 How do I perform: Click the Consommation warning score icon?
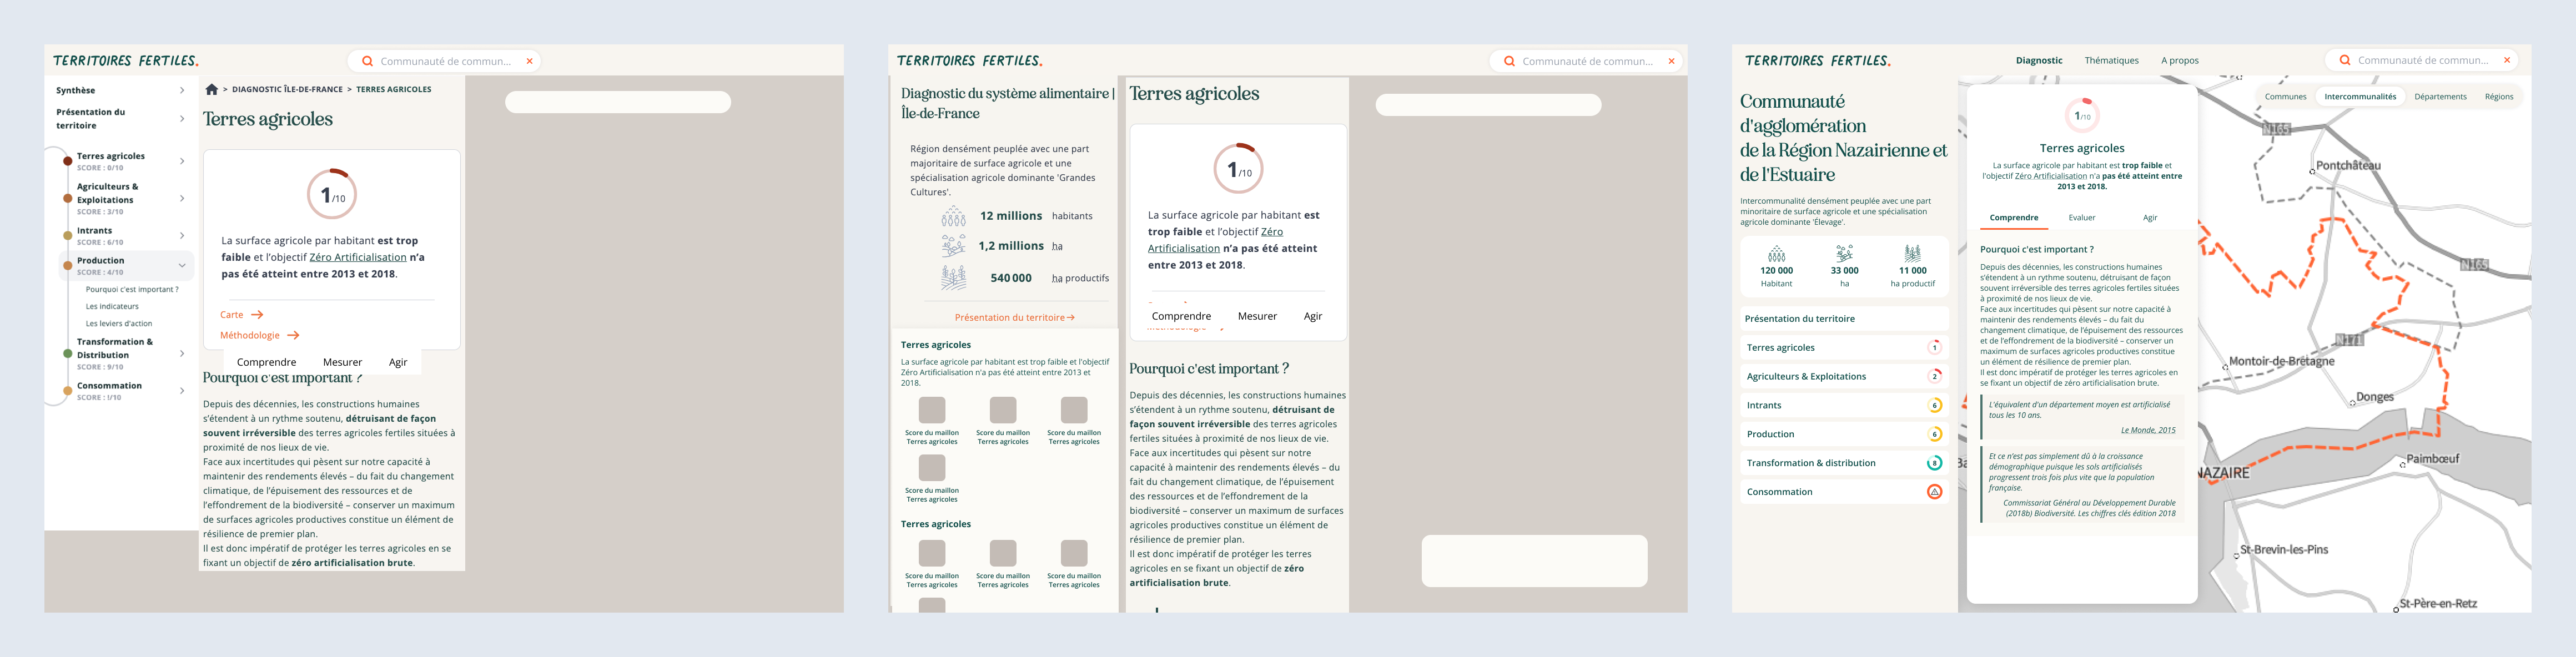[x=1934, y=492]
